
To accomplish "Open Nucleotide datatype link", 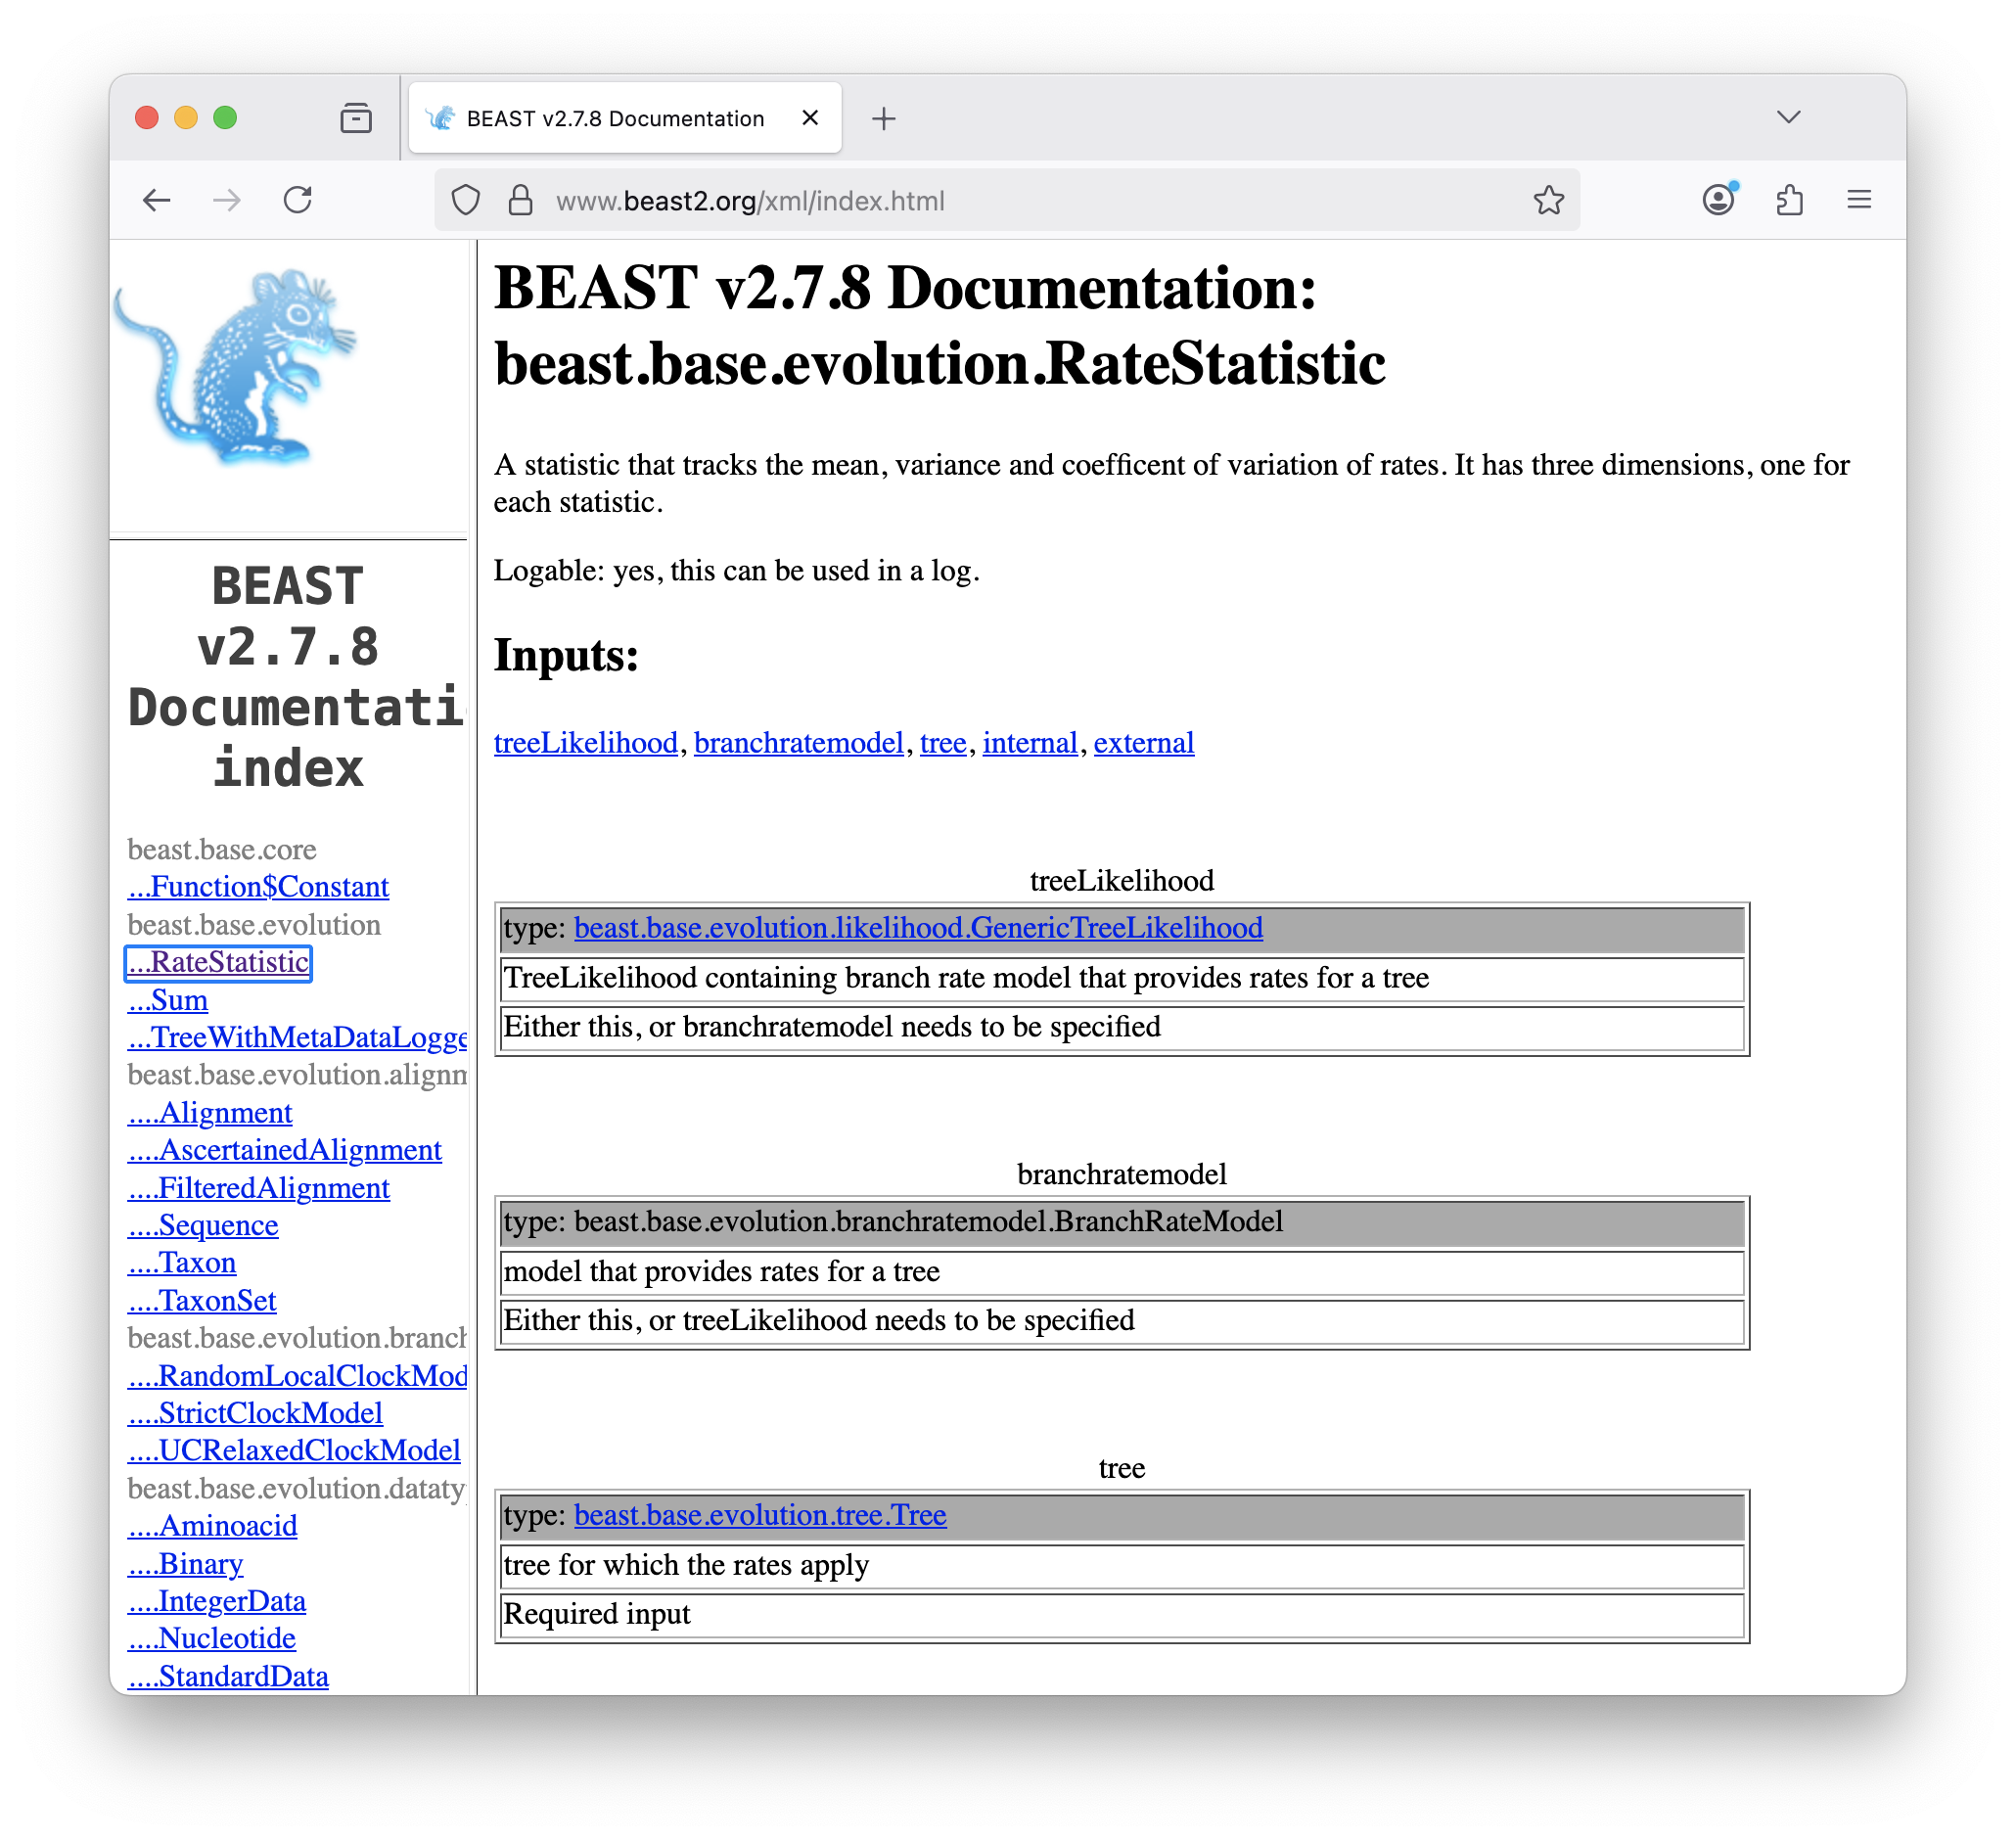I will (211, 1638).
